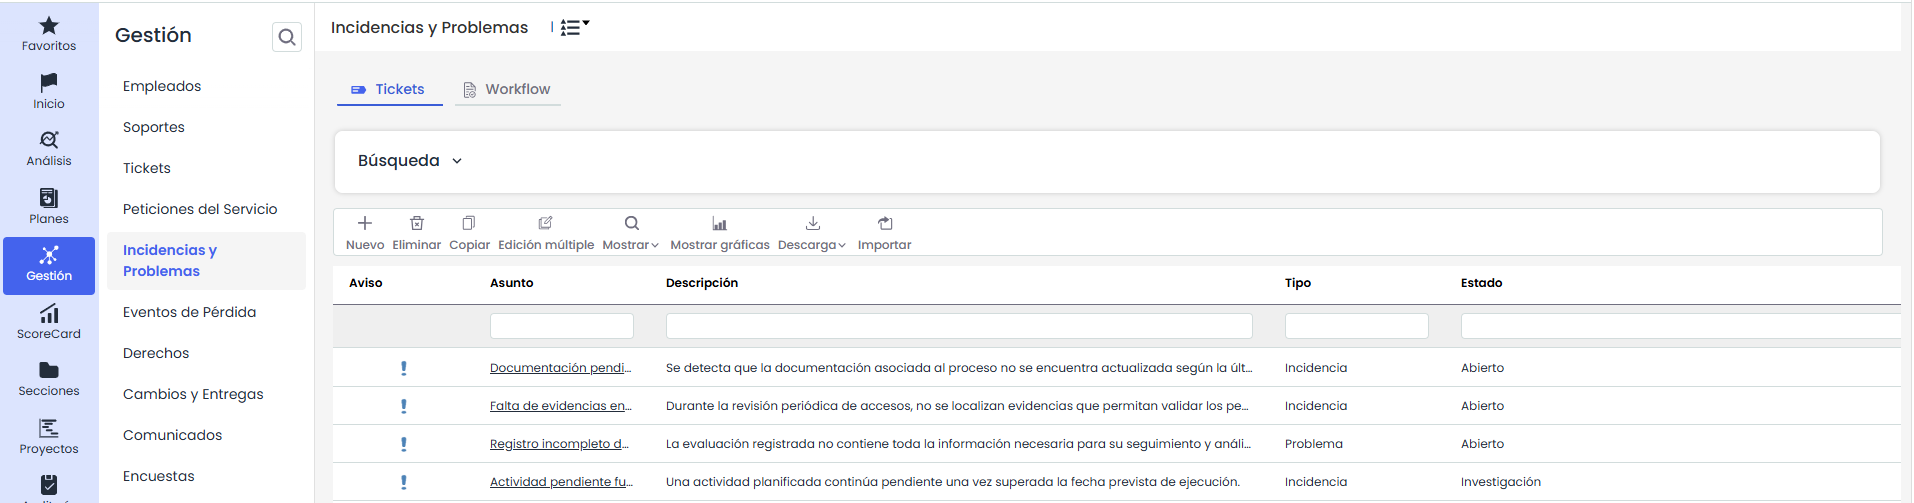
Task: Expand the Mostrar dropdown
Action: [631, 233]
